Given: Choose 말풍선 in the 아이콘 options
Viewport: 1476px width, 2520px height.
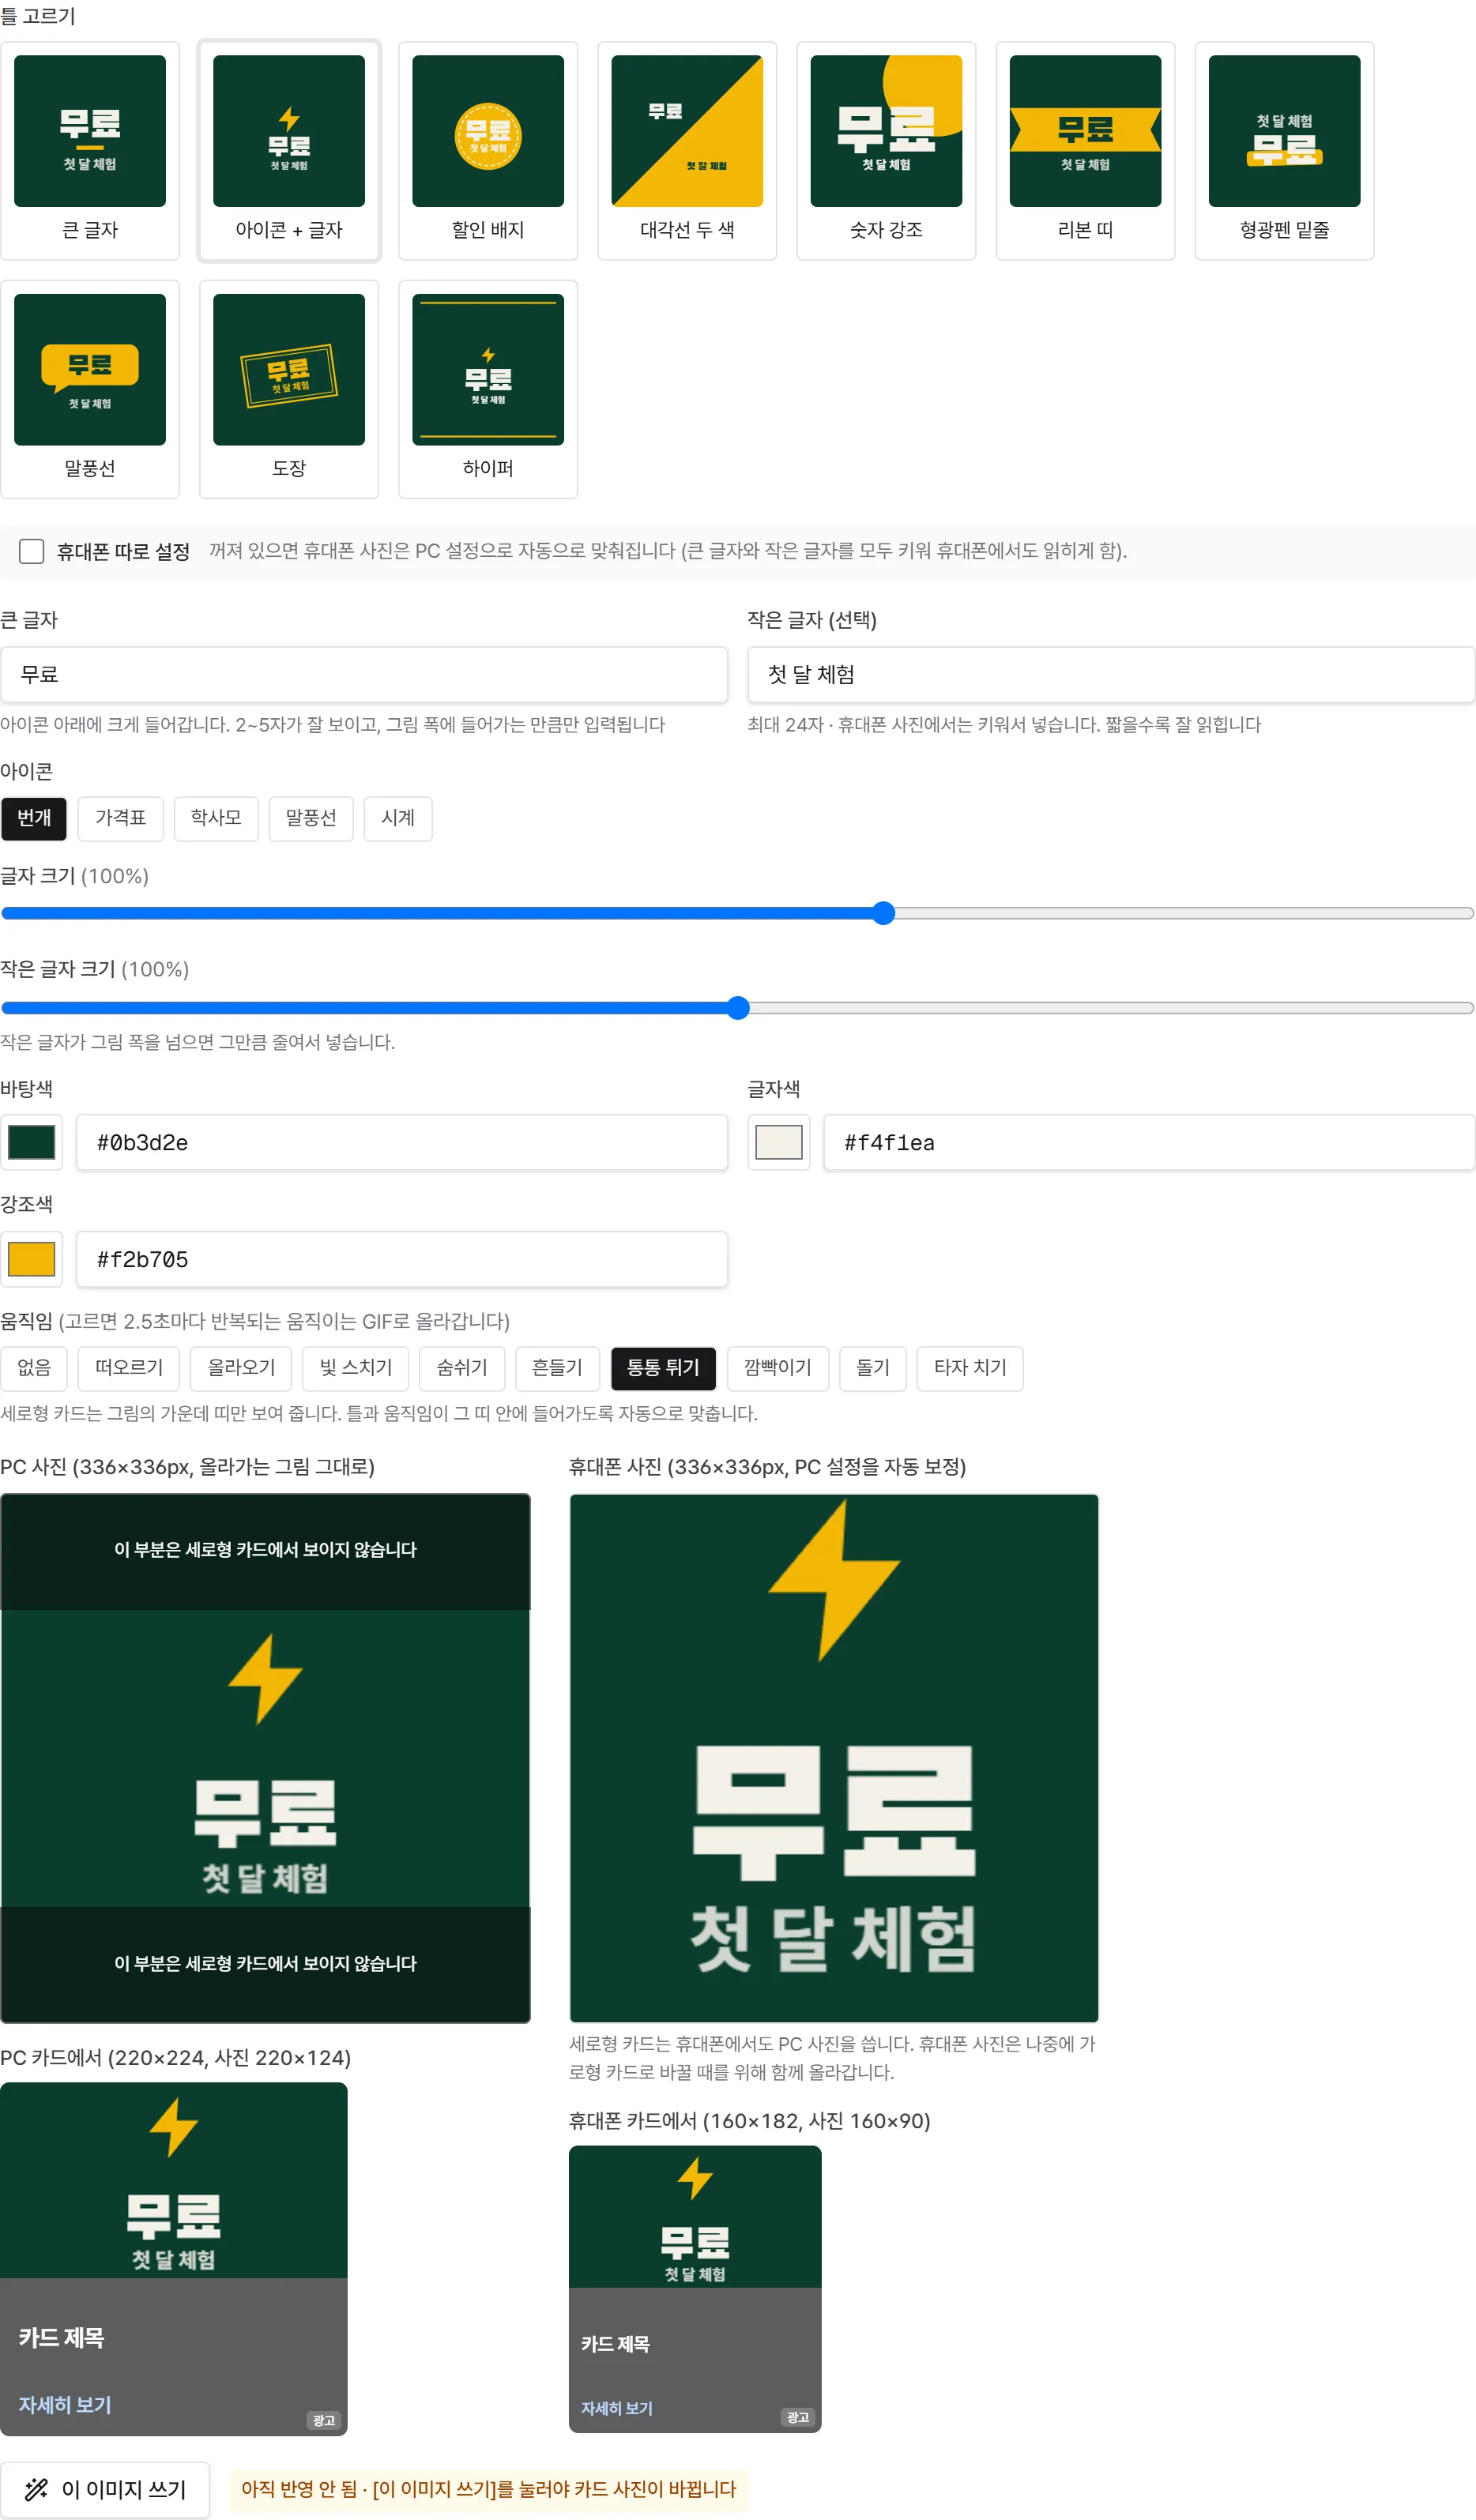Looking at the screenshot, I should pyautogui.click(x=311, y=818).
